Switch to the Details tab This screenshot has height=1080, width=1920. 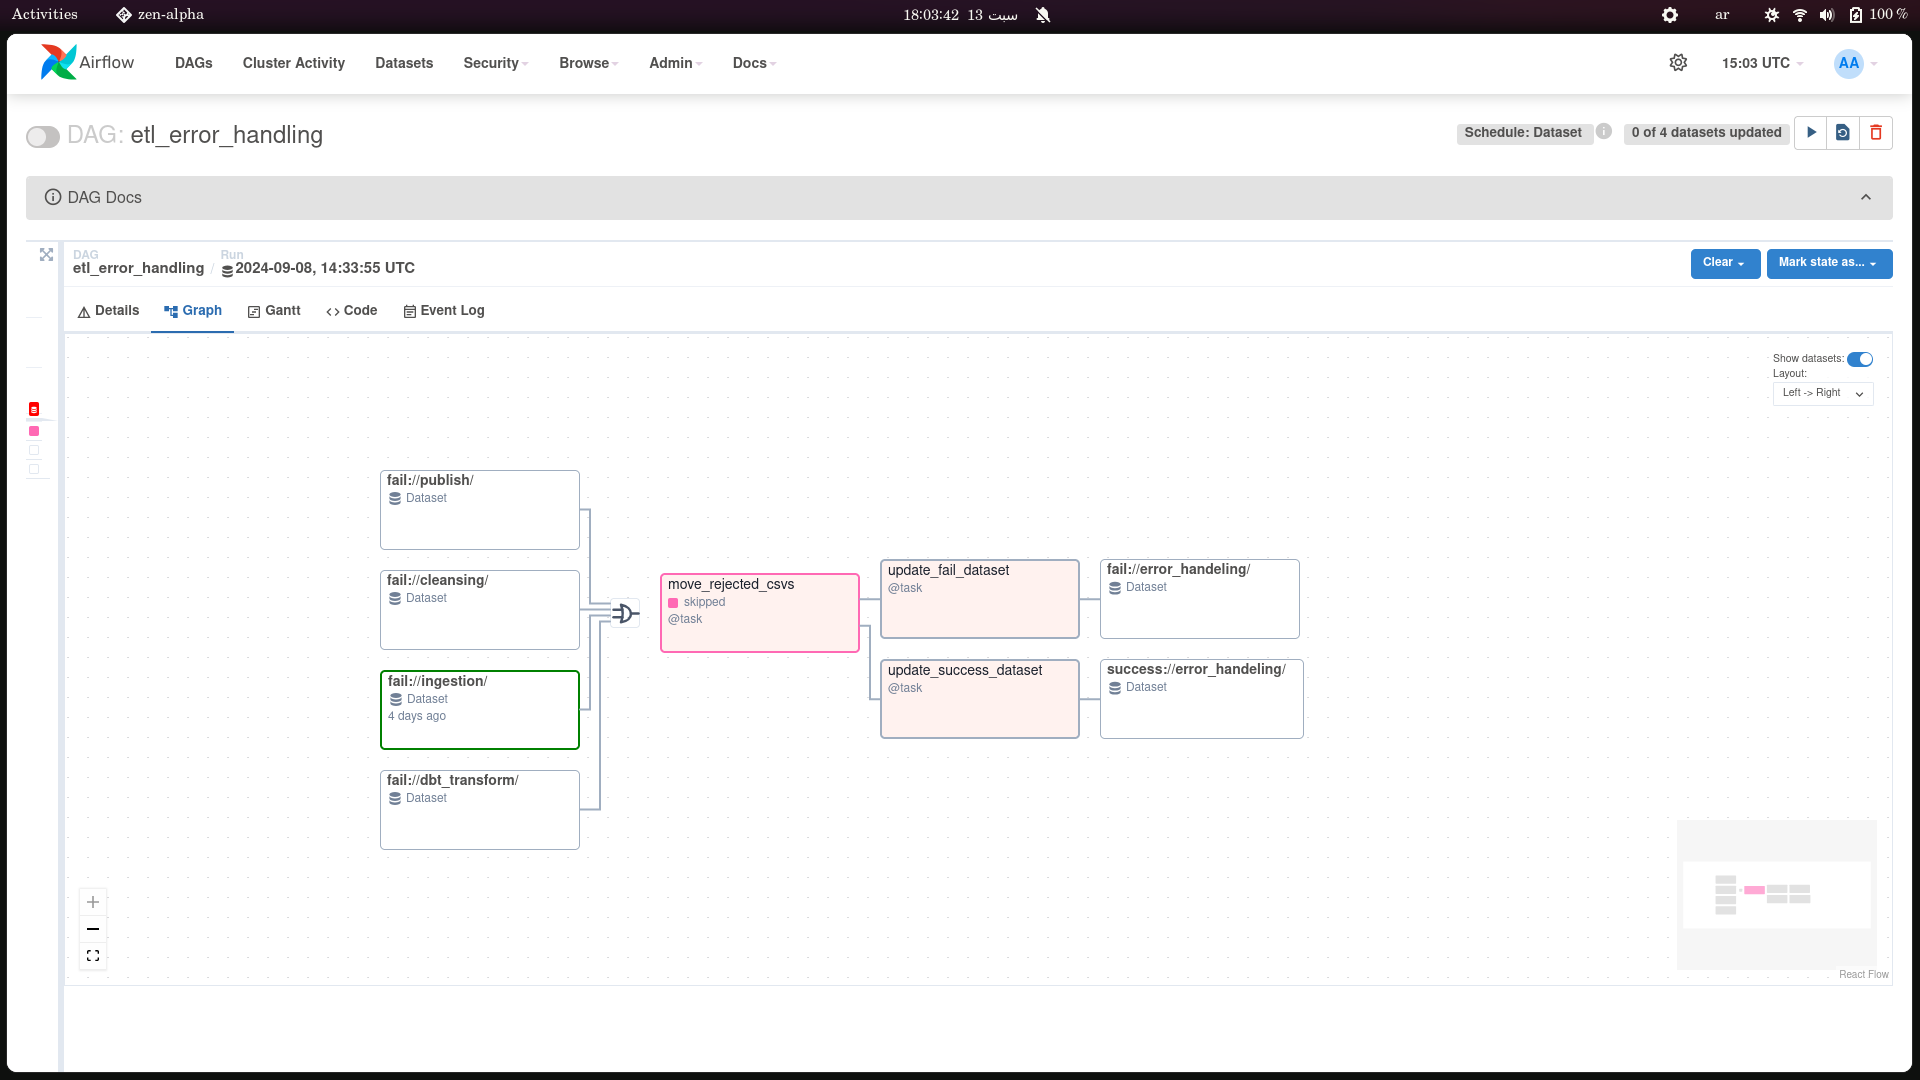point(108,311)
